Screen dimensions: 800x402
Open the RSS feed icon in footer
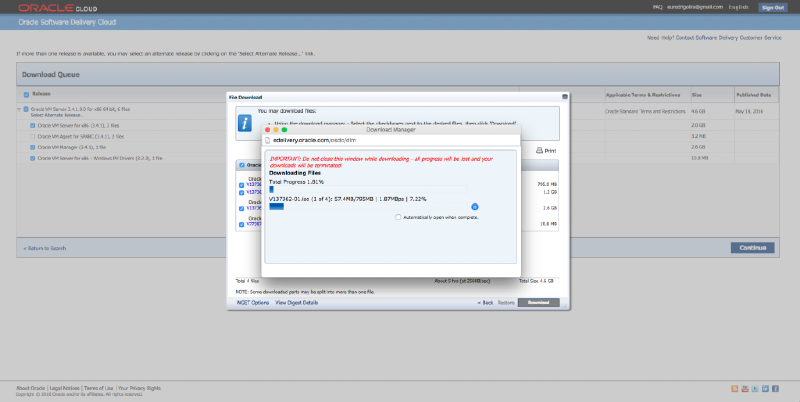pyautogui.click(x=735, y=387)
